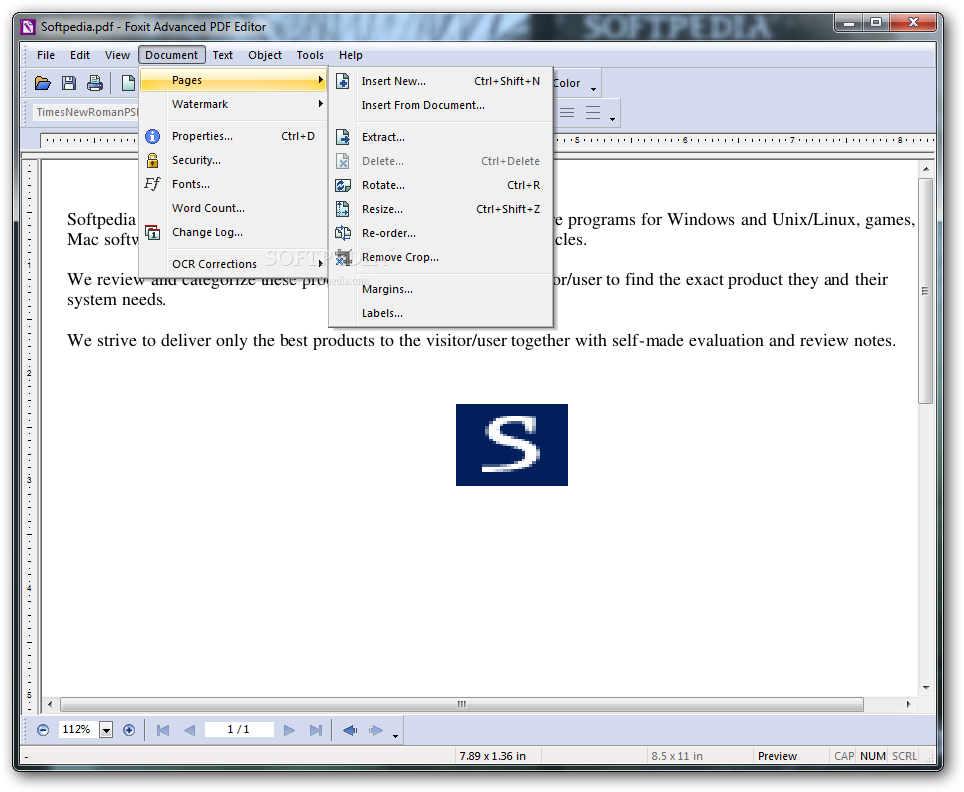
Task: Open the View menu
Action: point(117,55)
